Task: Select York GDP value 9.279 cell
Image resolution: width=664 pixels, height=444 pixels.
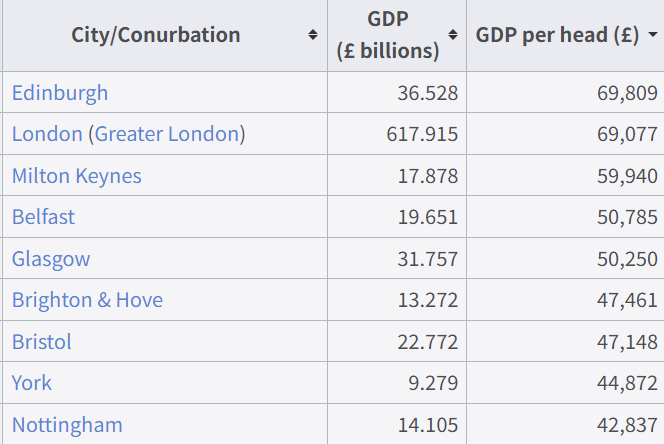Action: tap(397, 383)
